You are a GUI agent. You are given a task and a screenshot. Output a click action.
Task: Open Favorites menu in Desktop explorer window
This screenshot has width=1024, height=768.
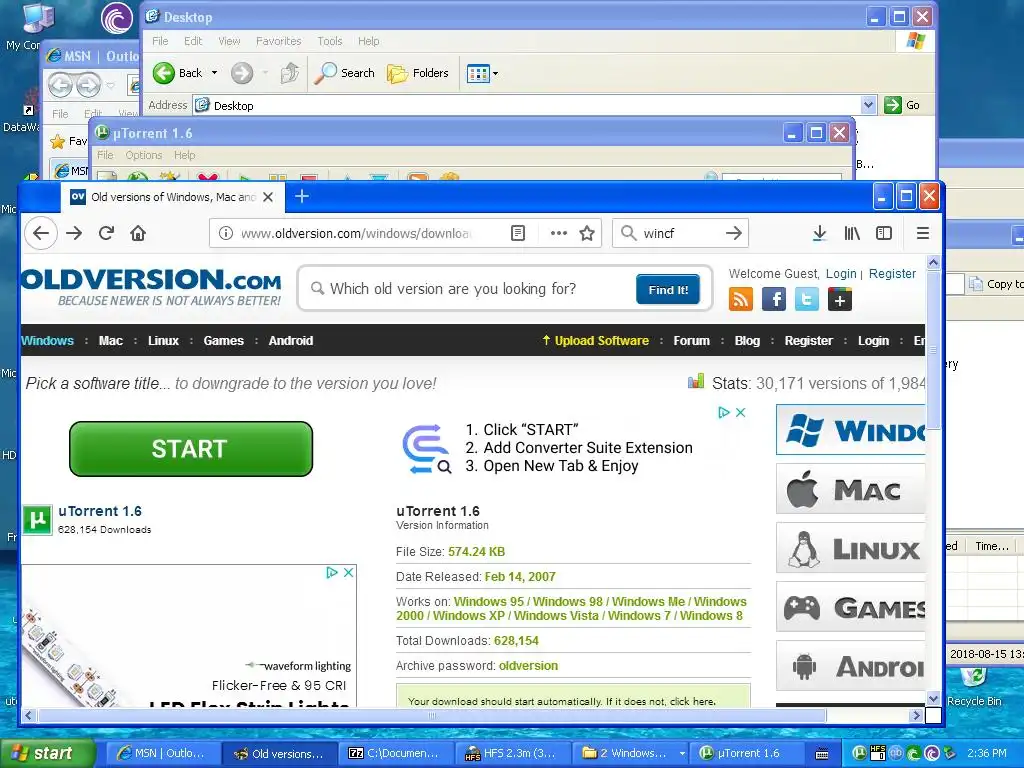pos(278,41)
